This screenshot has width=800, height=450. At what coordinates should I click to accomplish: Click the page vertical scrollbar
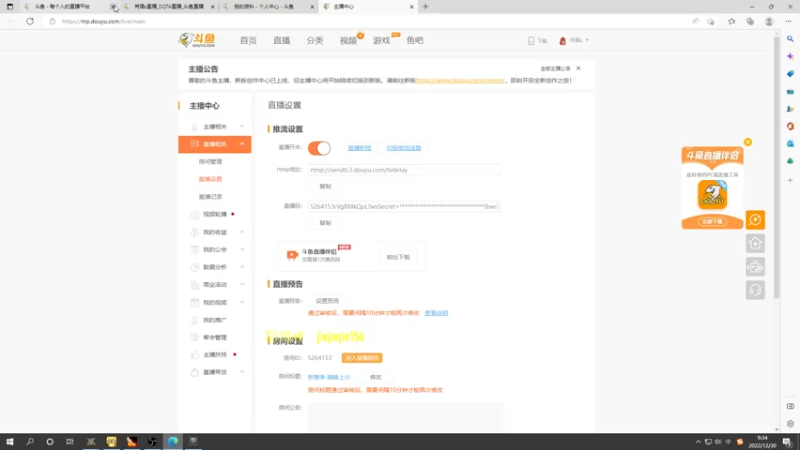pyautogui.click(x=777, y=168)
